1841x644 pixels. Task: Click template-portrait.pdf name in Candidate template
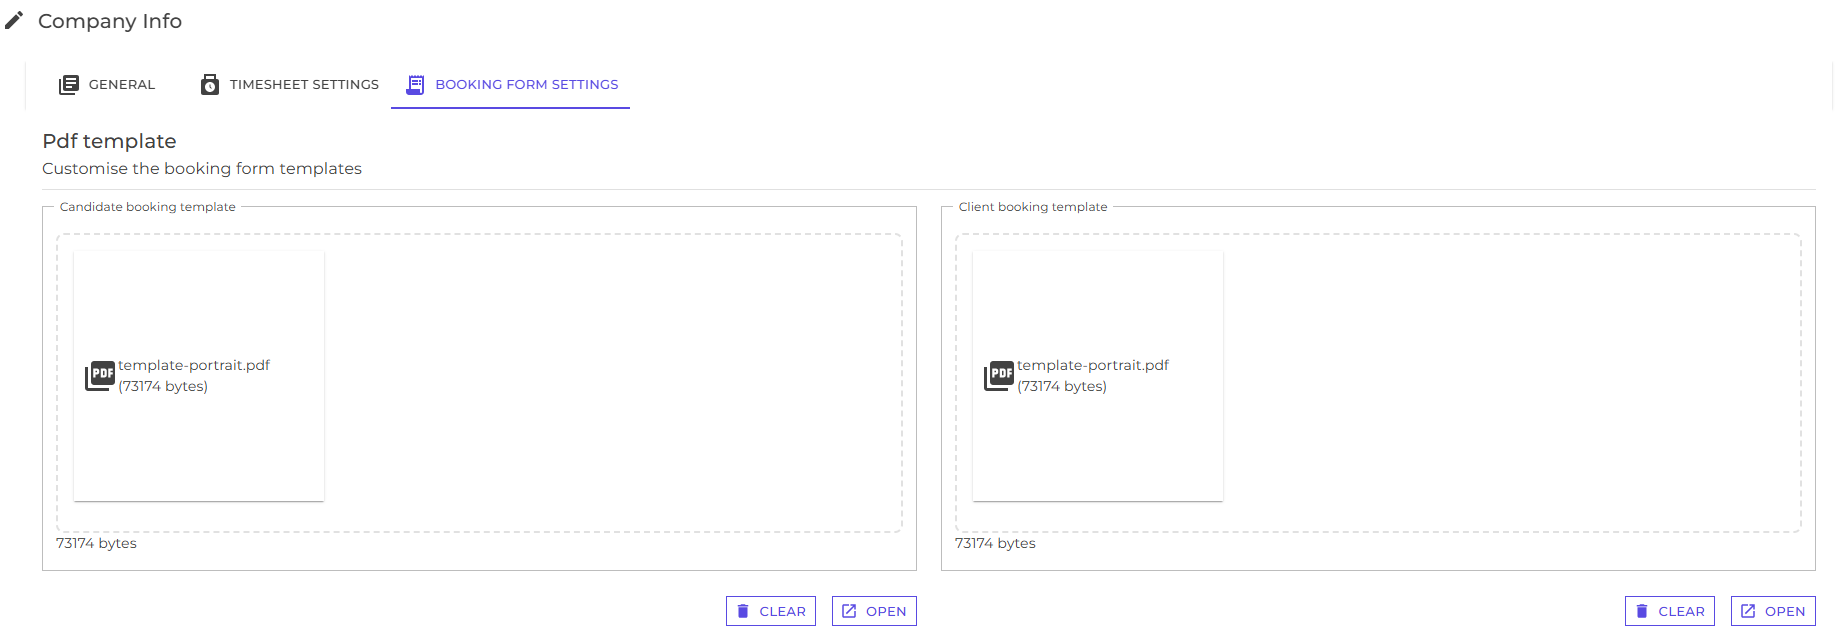coord(194,365)
